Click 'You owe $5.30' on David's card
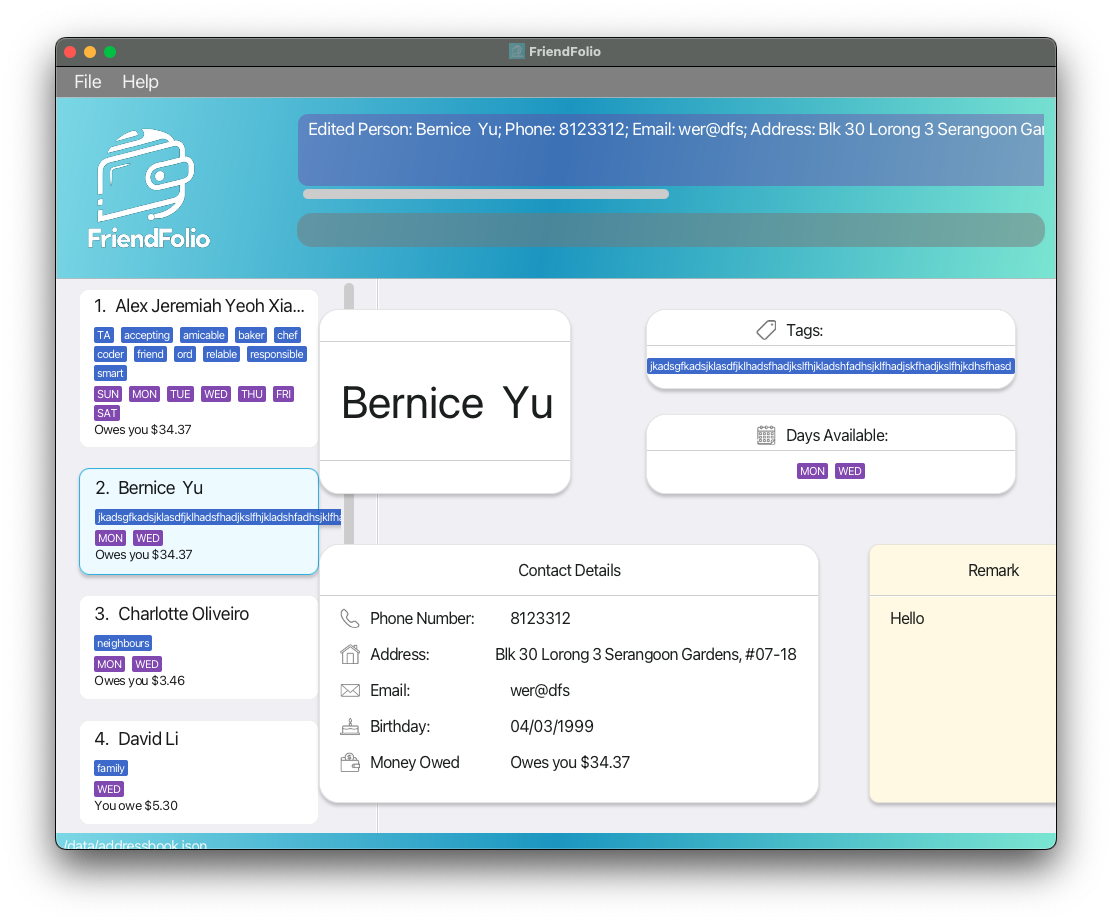 136,806
